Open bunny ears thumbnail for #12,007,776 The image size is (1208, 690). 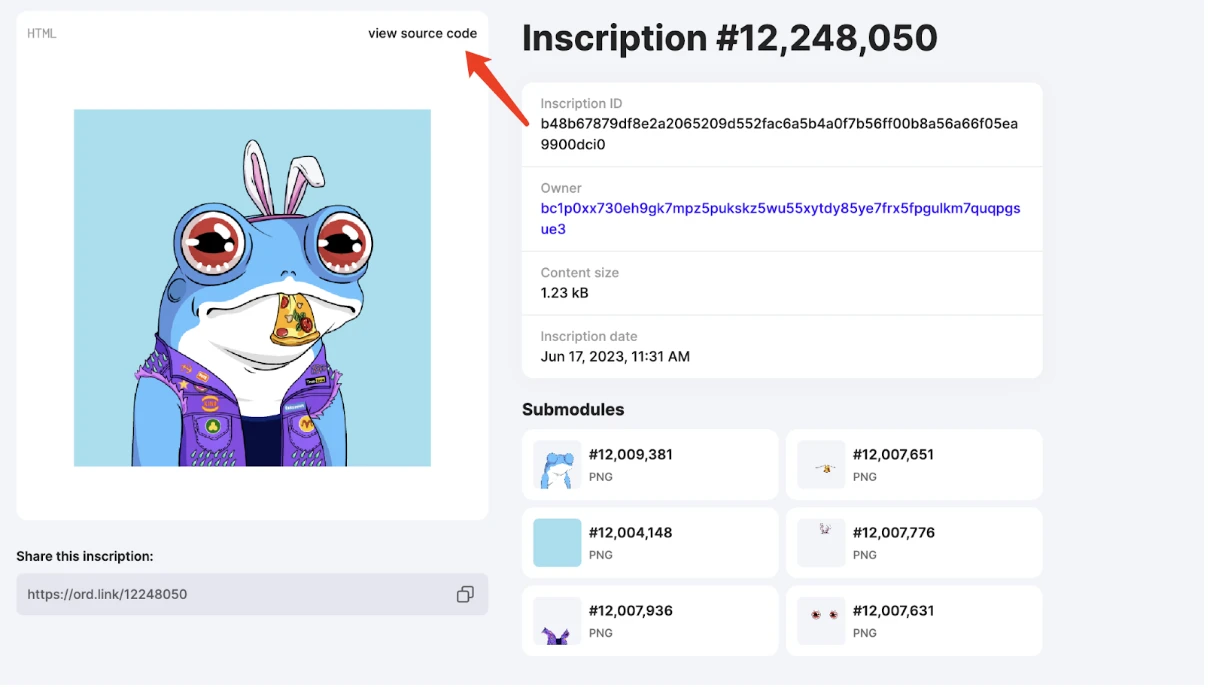[x=821, y=543]
